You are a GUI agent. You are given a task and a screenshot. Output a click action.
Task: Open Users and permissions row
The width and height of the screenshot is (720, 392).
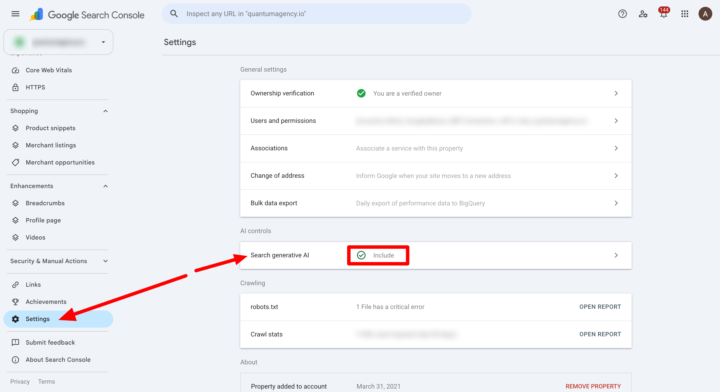point(436,121)
